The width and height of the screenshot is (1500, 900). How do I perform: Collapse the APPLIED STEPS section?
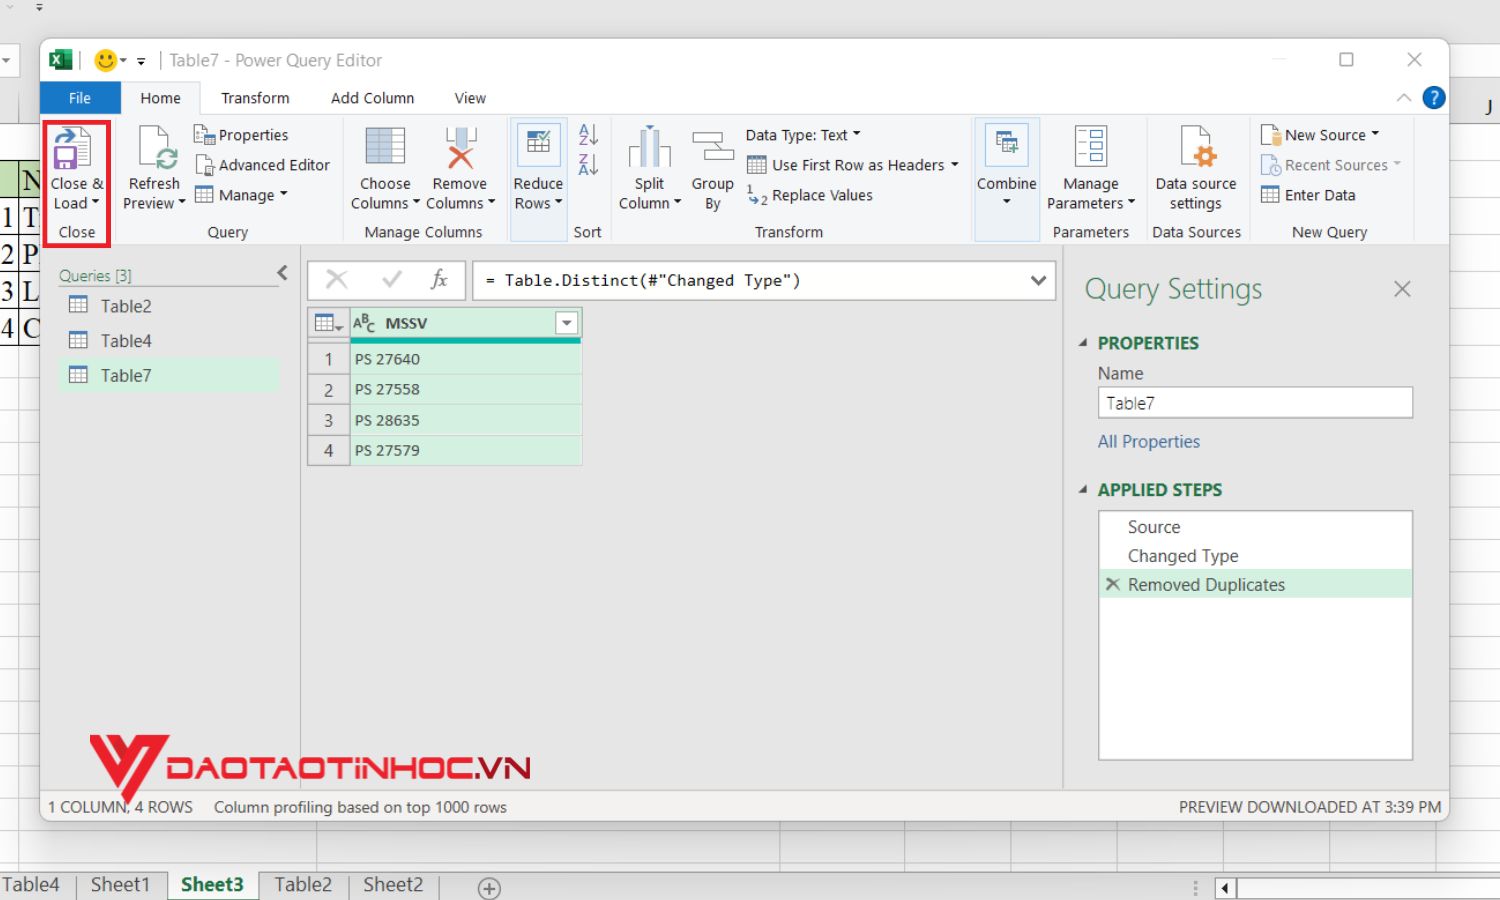point(1083,490)
